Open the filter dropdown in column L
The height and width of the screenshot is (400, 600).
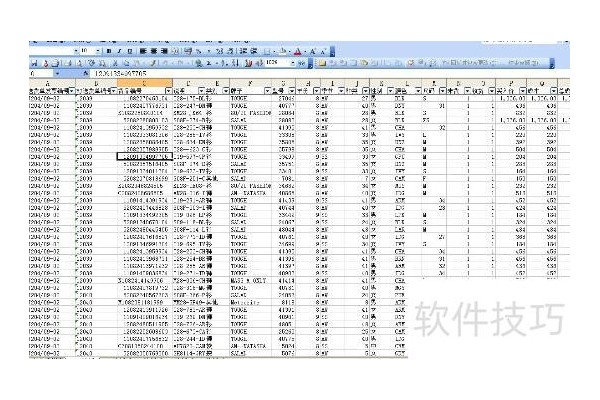418,91
